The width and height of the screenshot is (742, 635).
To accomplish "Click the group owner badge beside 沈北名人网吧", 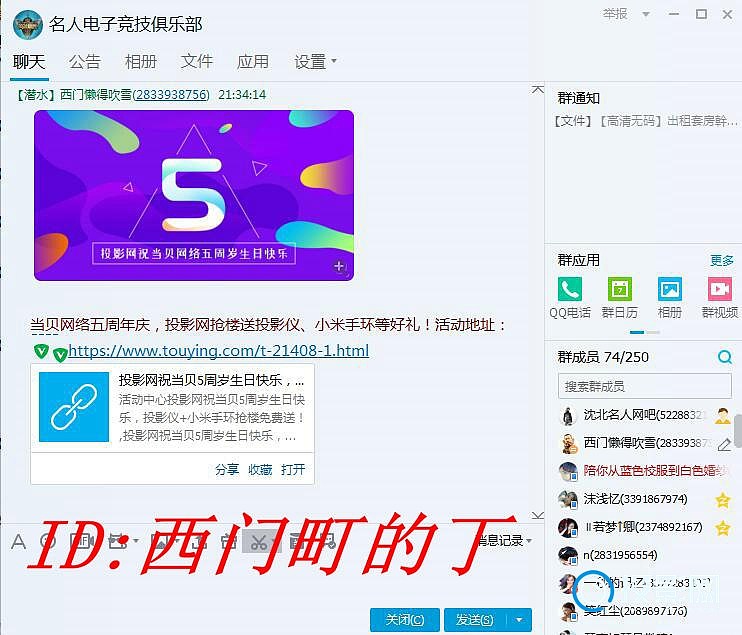I will [723, 415].
